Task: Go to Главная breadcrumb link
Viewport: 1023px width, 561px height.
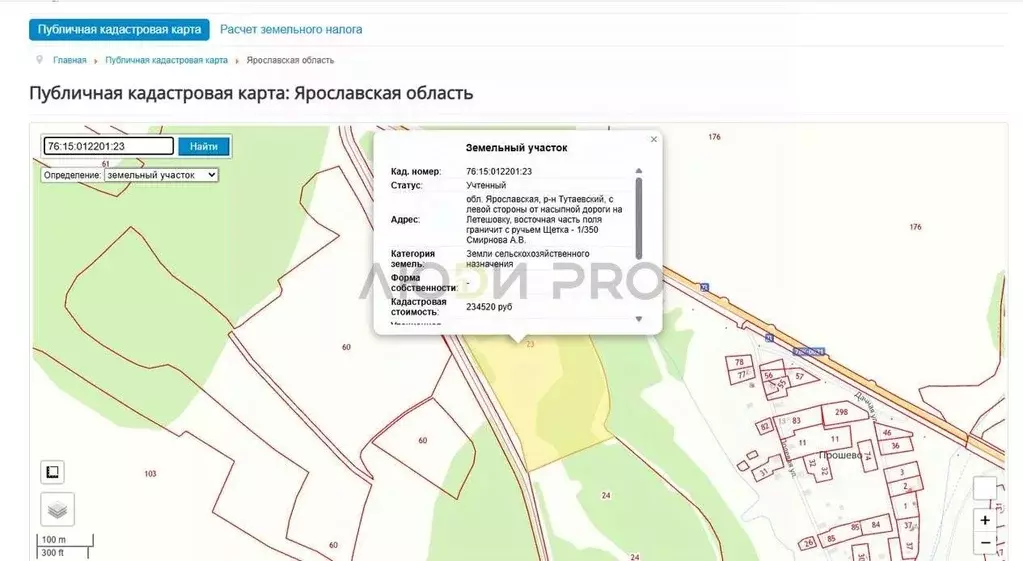Action: 70,60
